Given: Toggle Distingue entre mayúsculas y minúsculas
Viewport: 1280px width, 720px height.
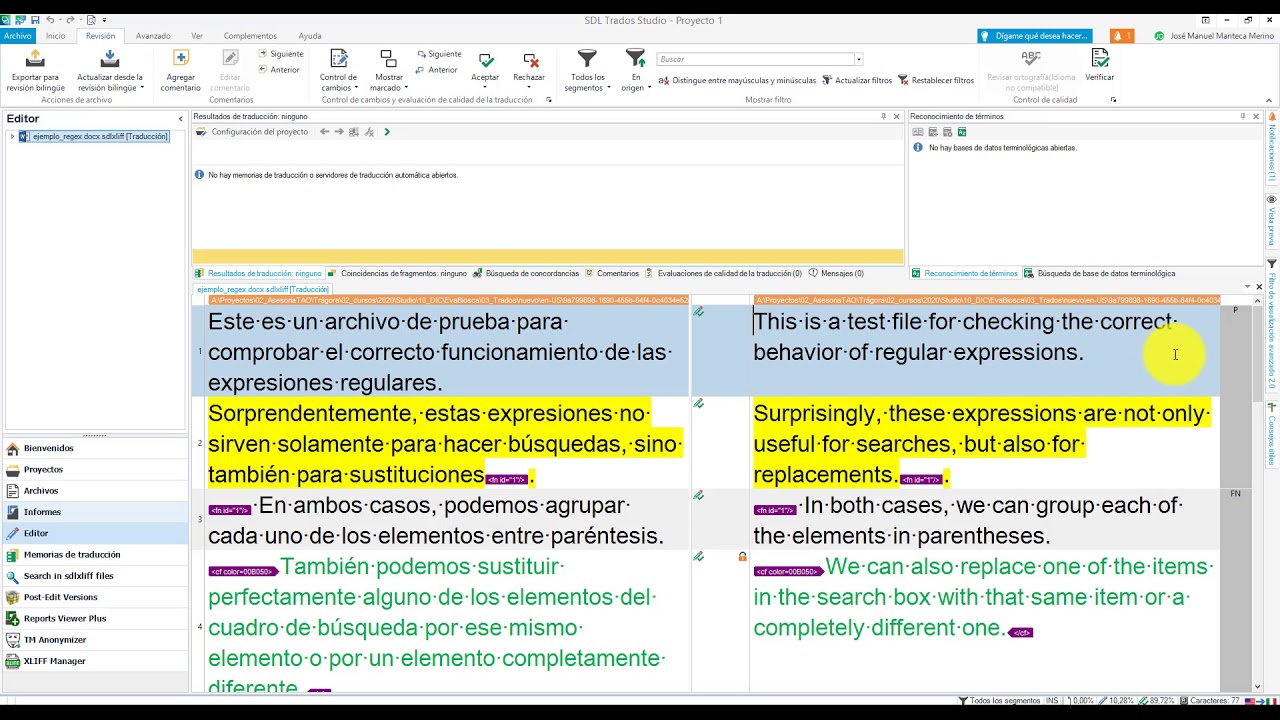Looking at the screenshot, I should tap(737, 80).
